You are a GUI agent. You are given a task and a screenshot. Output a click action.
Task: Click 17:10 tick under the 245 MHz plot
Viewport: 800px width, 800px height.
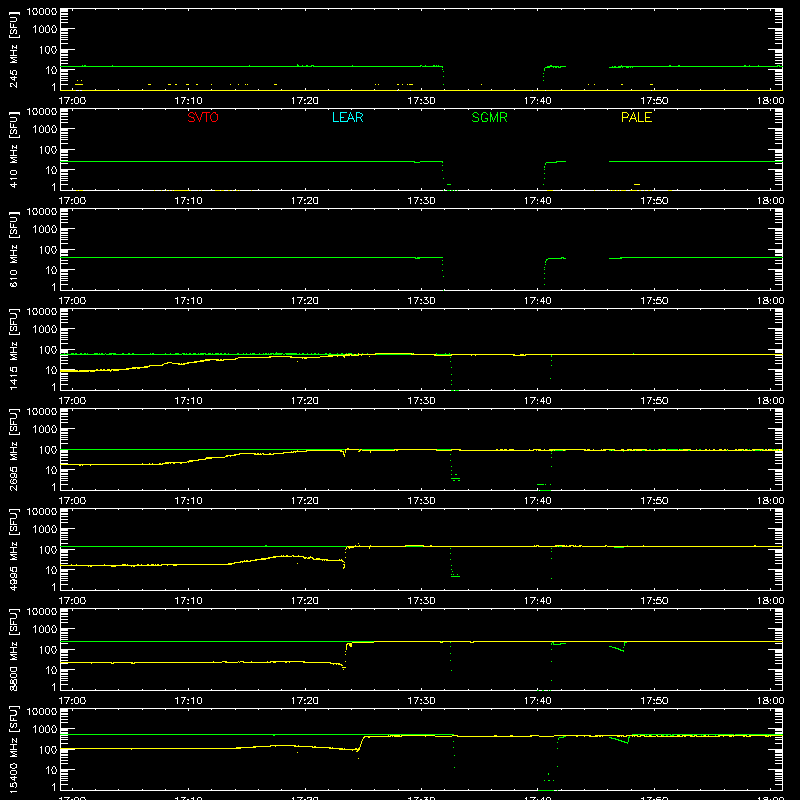[188, 101]
